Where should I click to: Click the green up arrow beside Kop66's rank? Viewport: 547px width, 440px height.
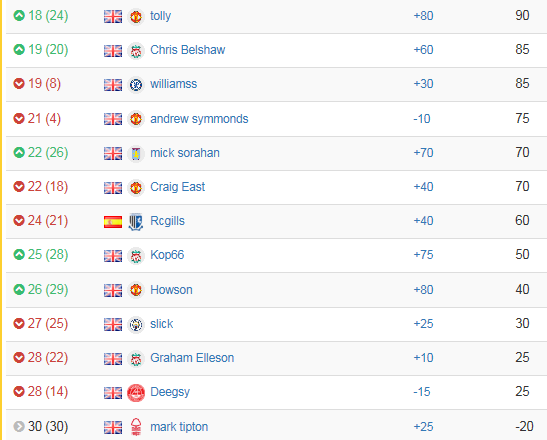coord(19,255)
